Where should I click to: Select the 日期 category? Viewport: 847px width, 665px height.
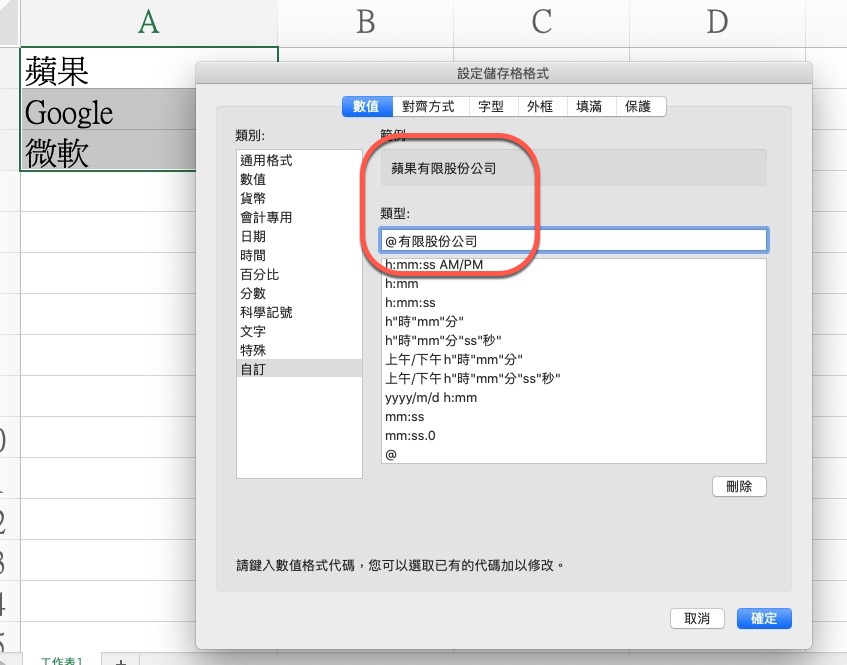coord(299,236)
